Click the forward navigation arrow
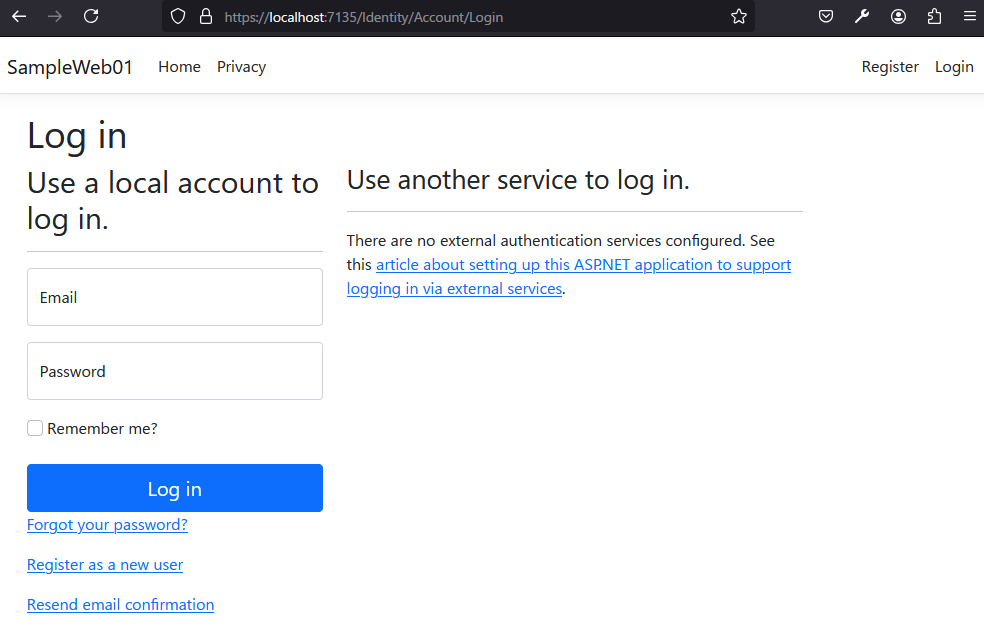Screen dimensions: 984x628 pos(55,17)
